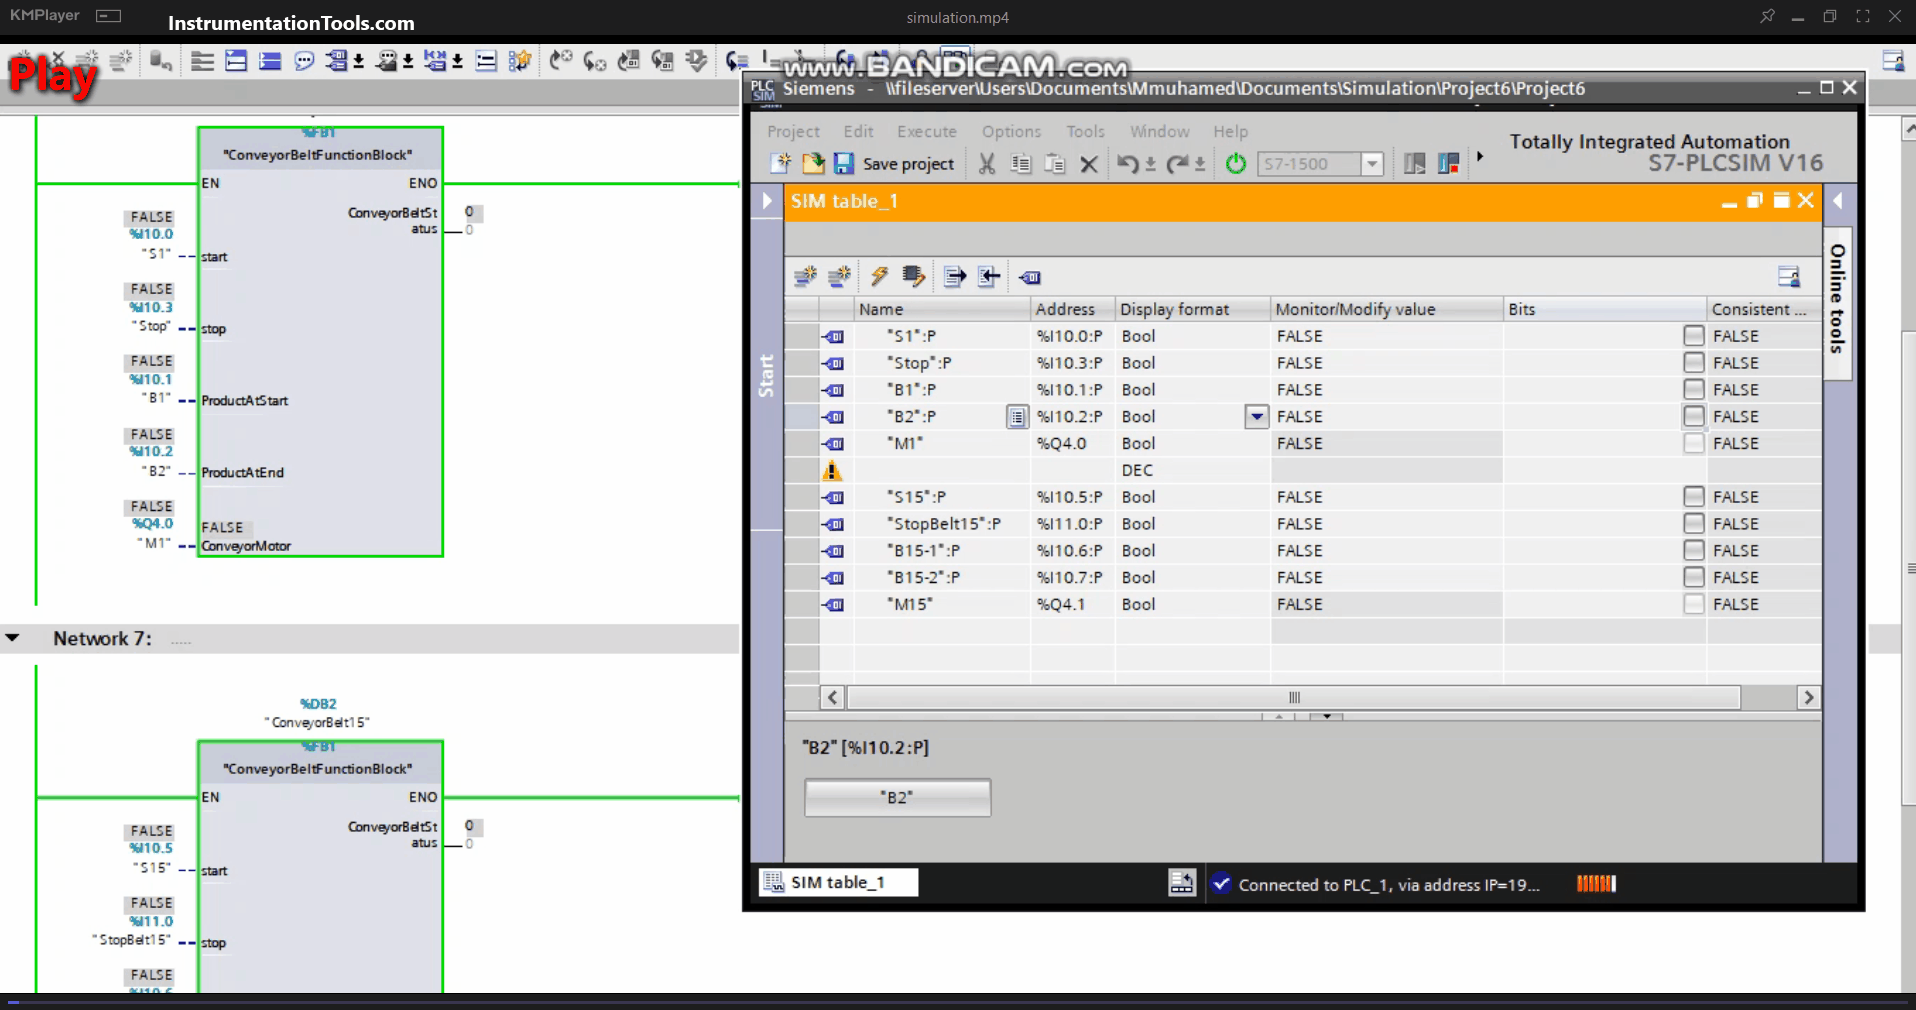The image size is (1916, 1010).
Task: Click export SIM table icon
Action: pyautogui.click(x=955, y=277)
